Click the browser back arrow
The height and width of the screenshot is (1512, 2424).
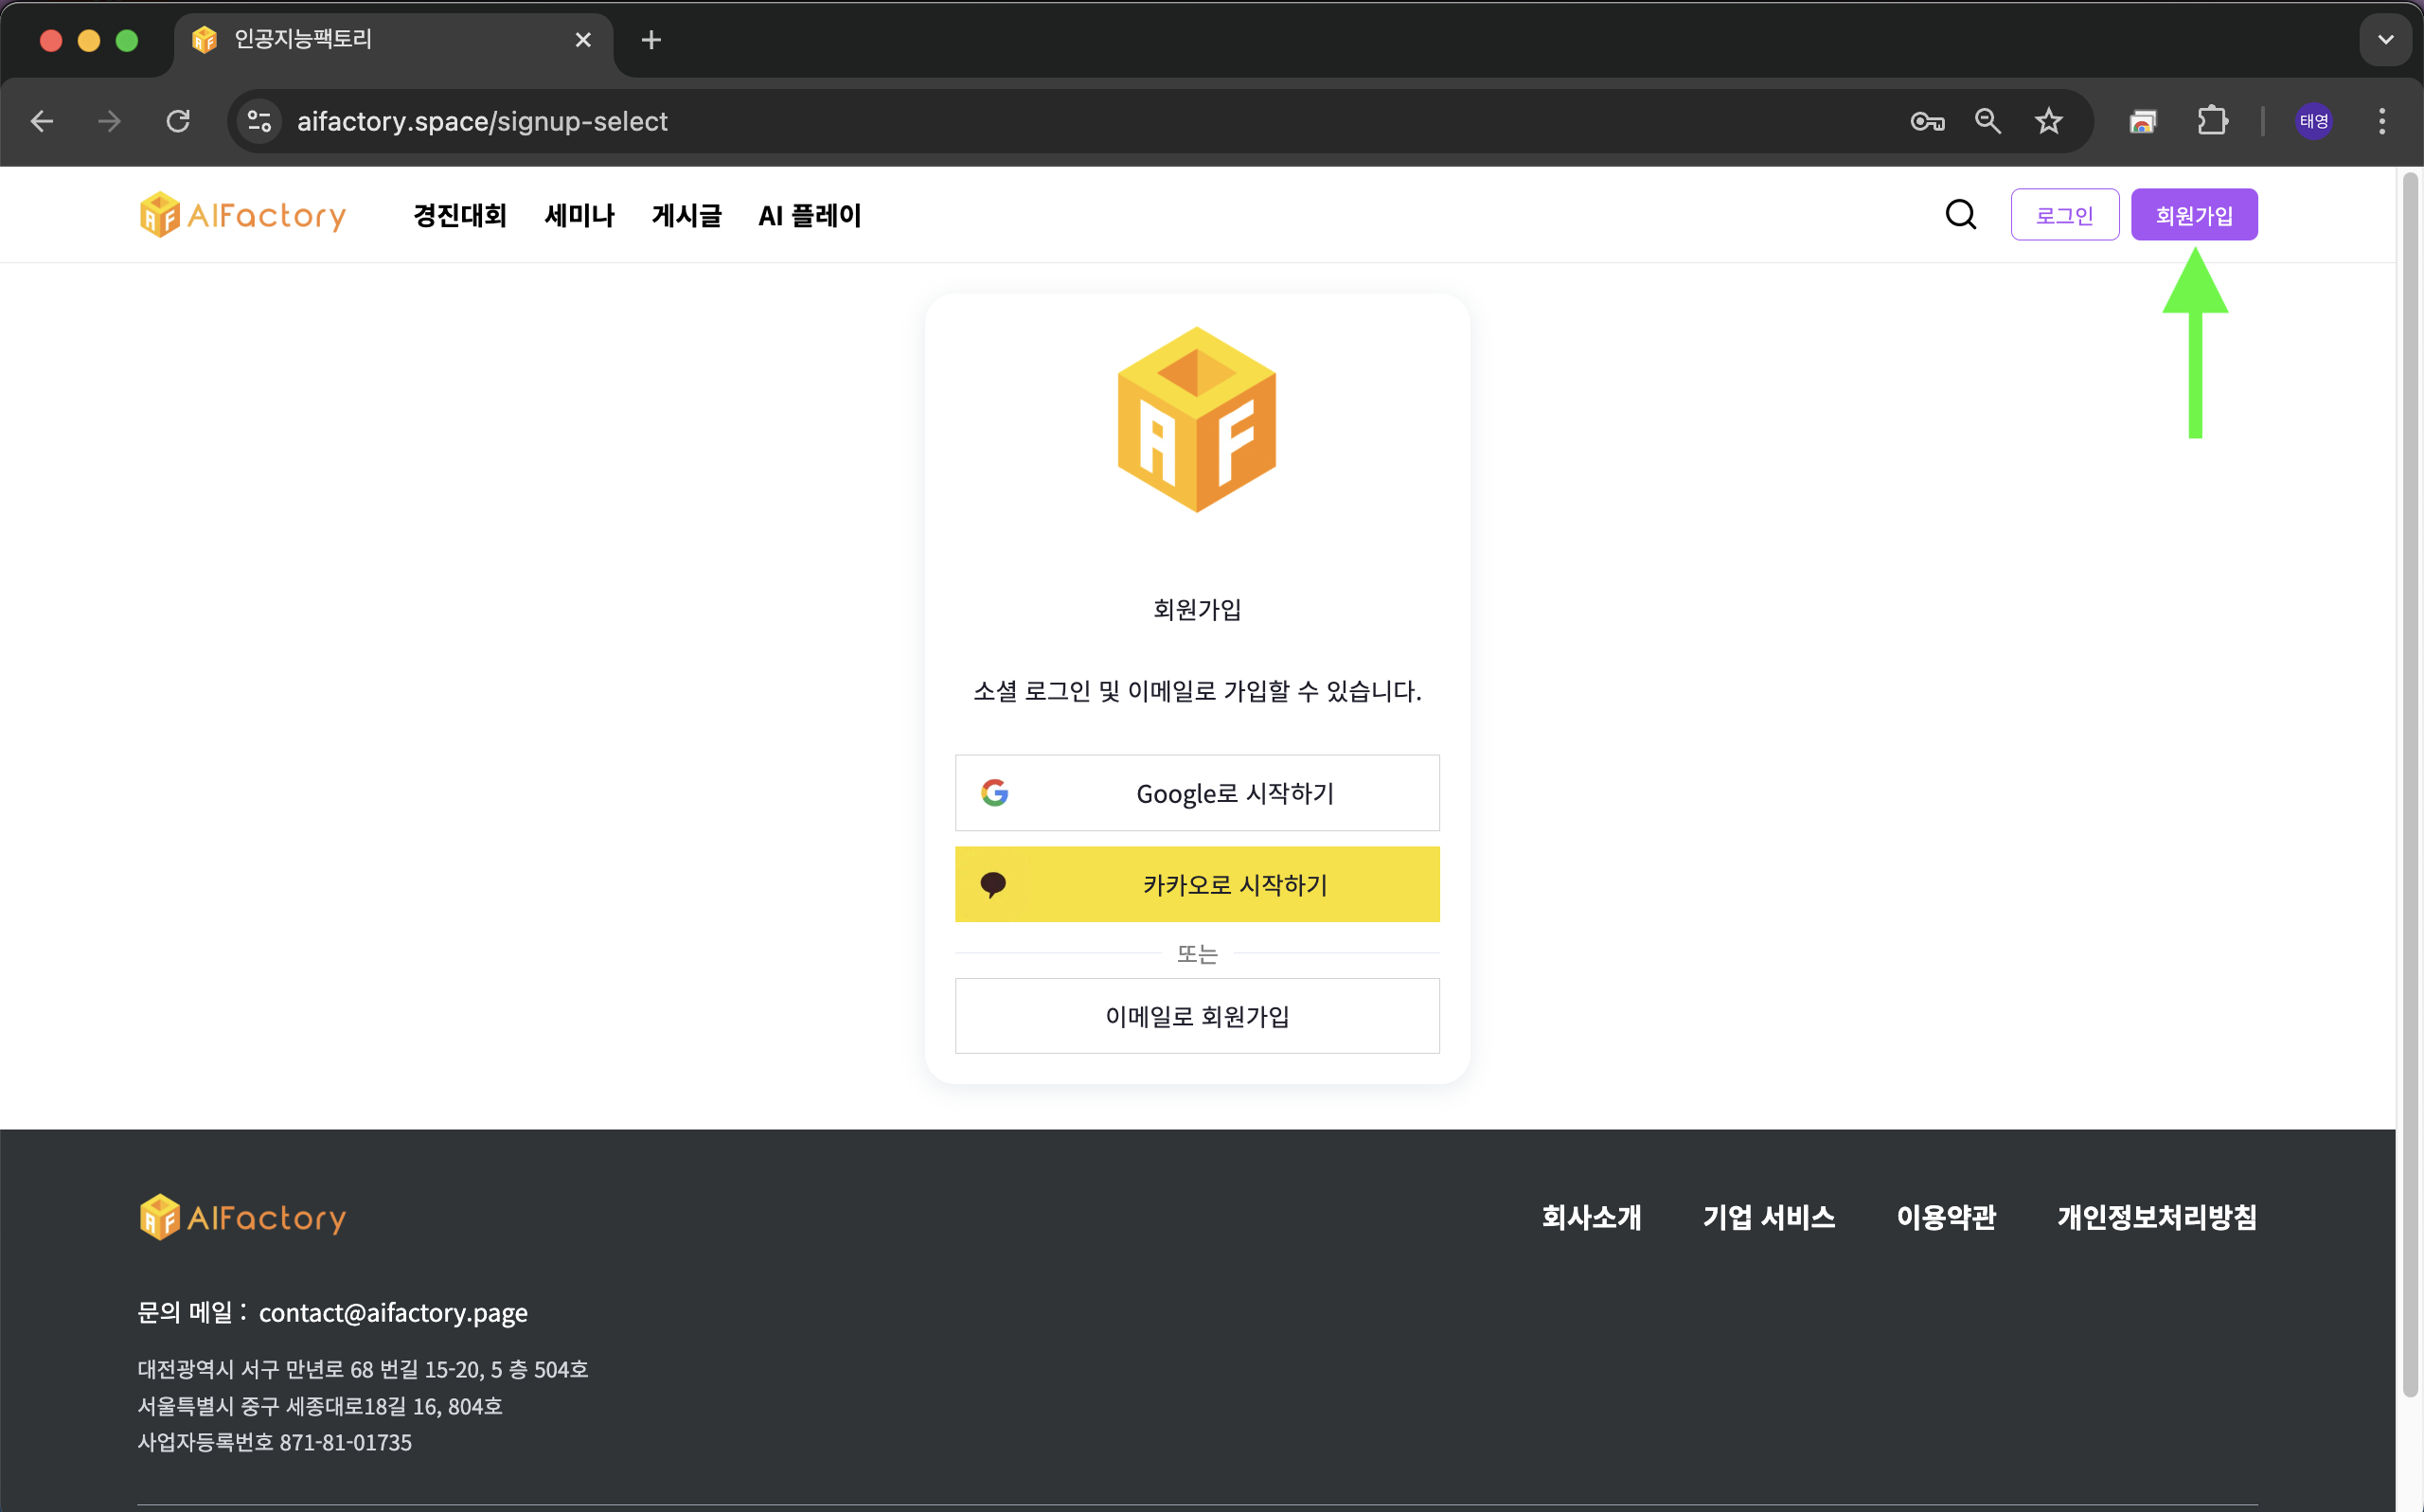[42, 121]
